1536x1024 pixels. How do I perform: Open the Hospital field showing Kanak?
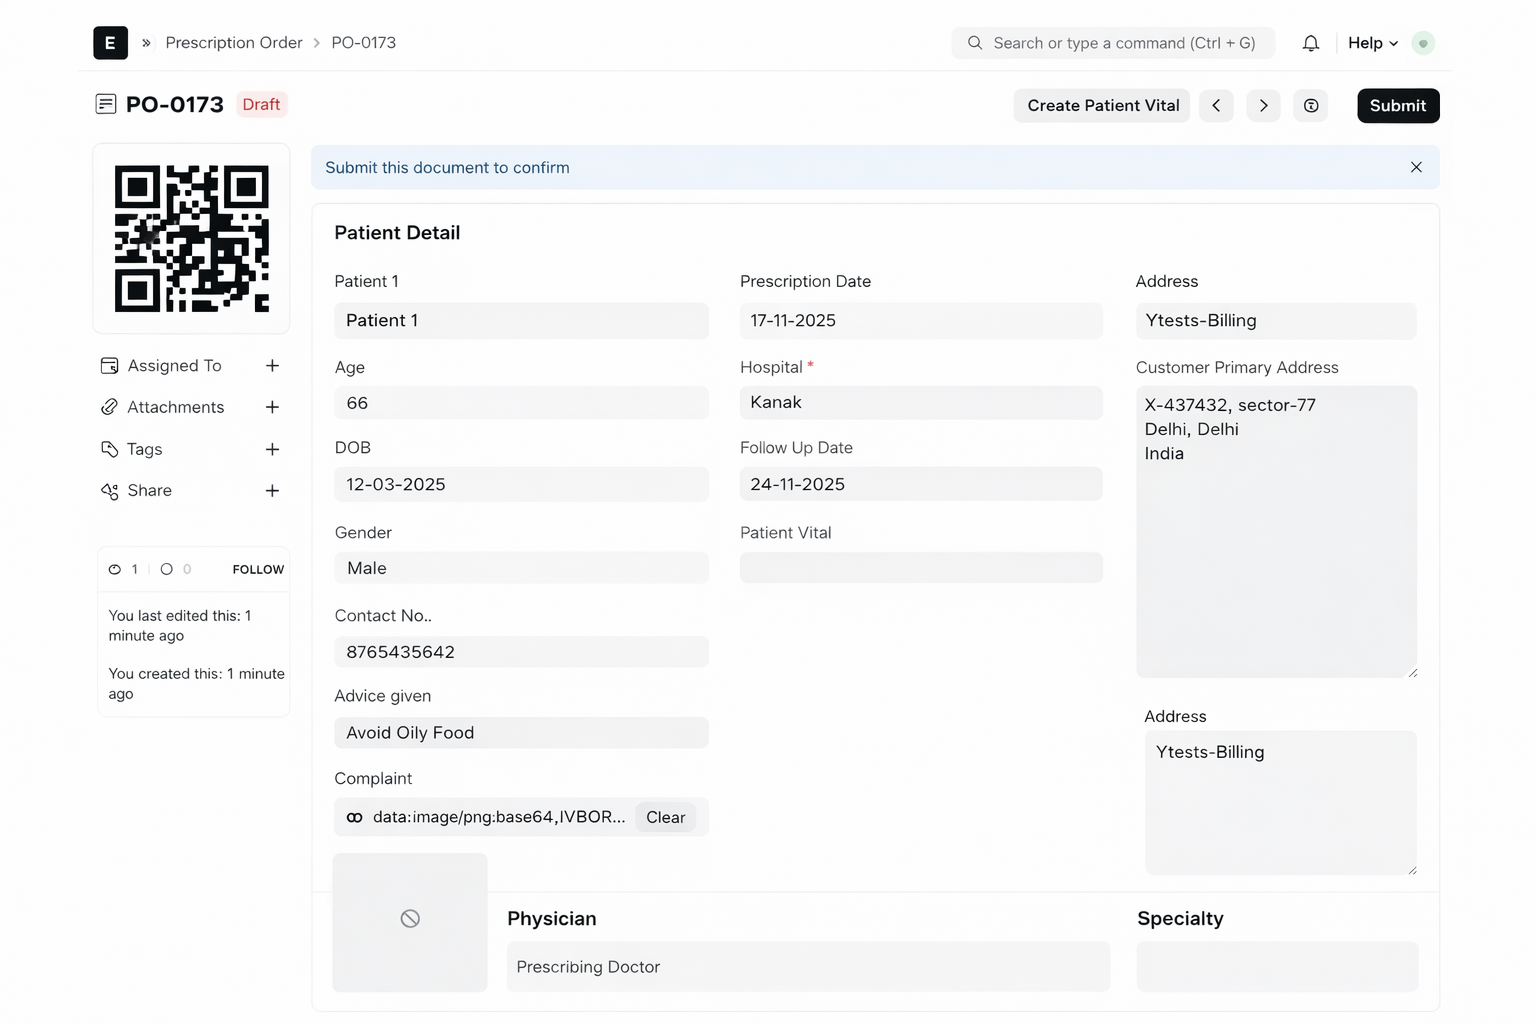tap(921, 403)
